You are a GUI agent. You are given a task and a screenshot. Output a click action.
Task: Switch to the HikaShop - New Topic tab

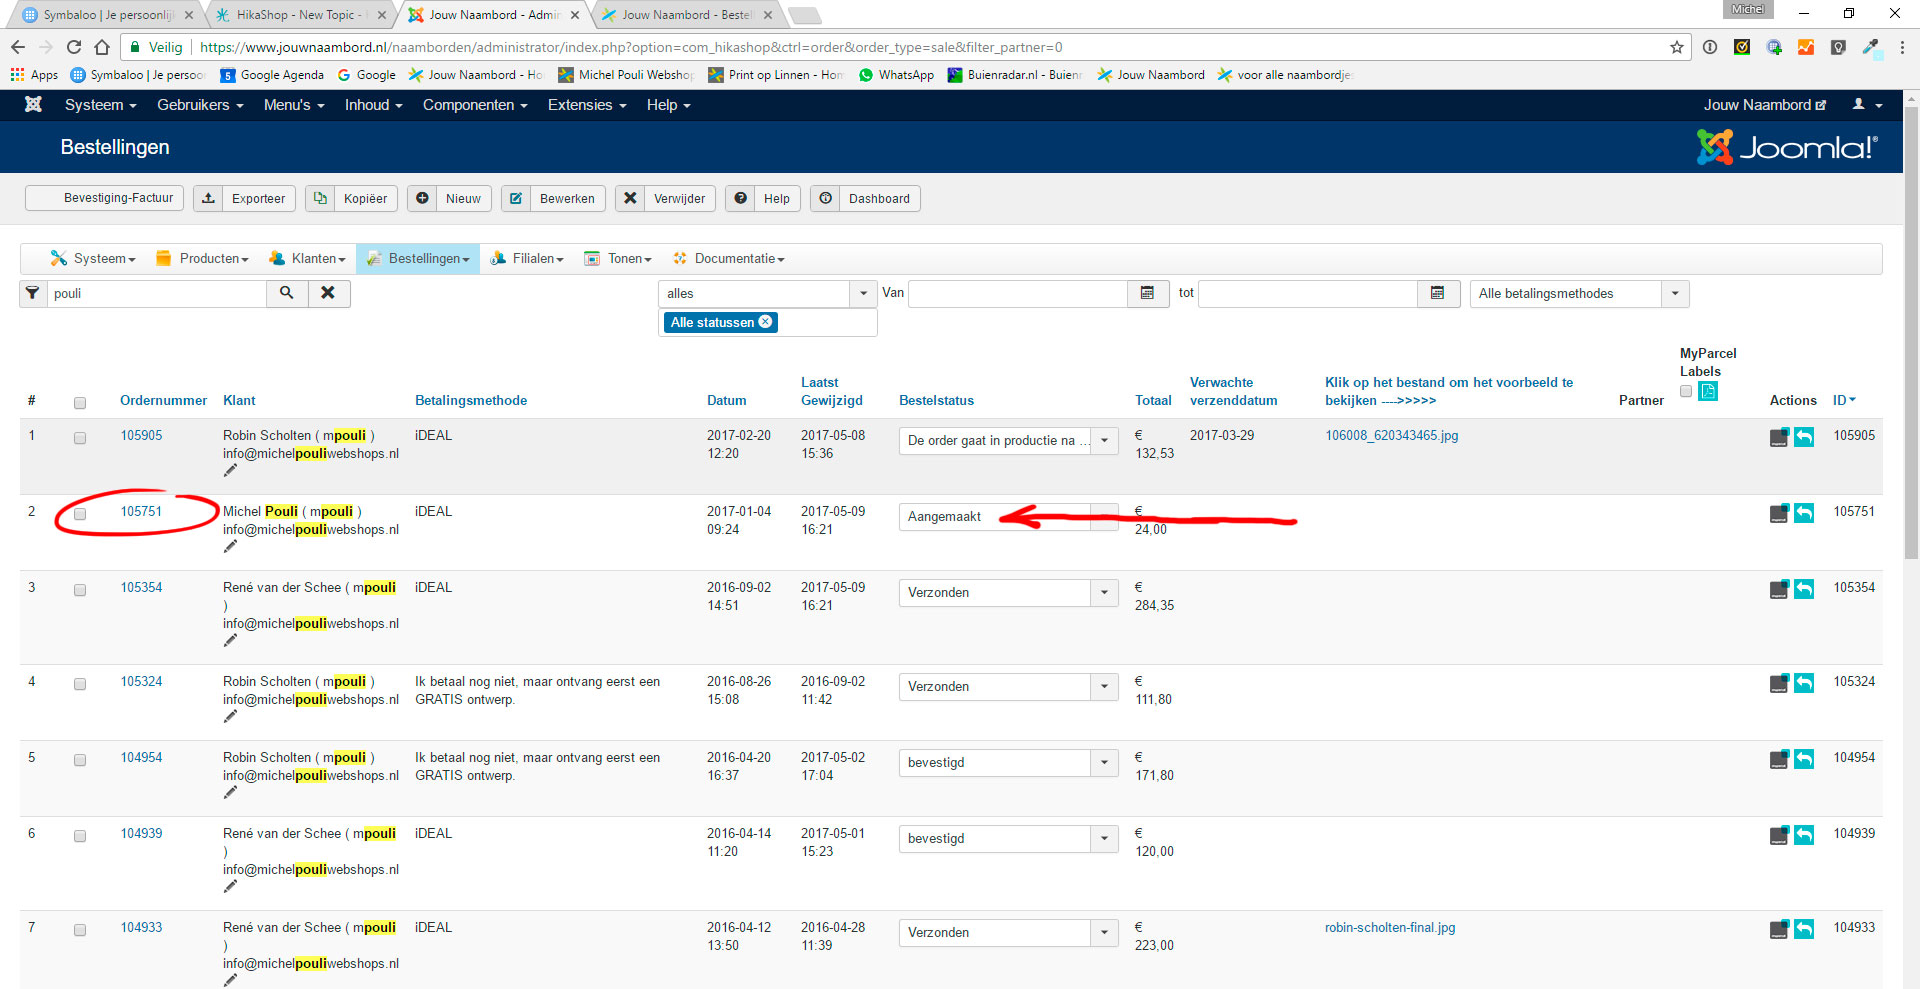[300, 15]
